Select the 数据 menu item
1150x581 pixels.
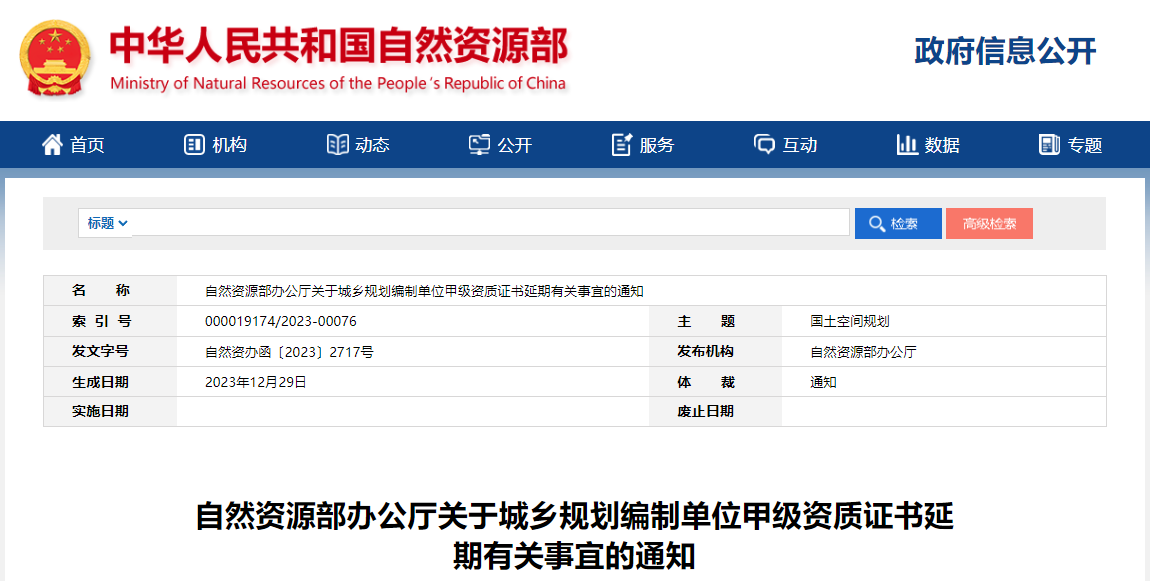coord(942,145)
